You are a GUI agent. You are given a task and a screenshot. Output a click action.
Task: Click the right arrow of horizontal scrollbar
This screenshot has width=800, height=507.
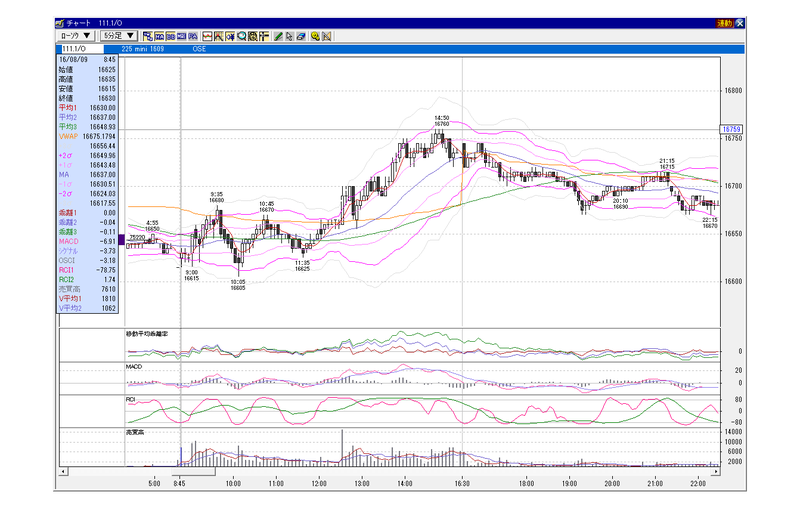pos(716,471)
